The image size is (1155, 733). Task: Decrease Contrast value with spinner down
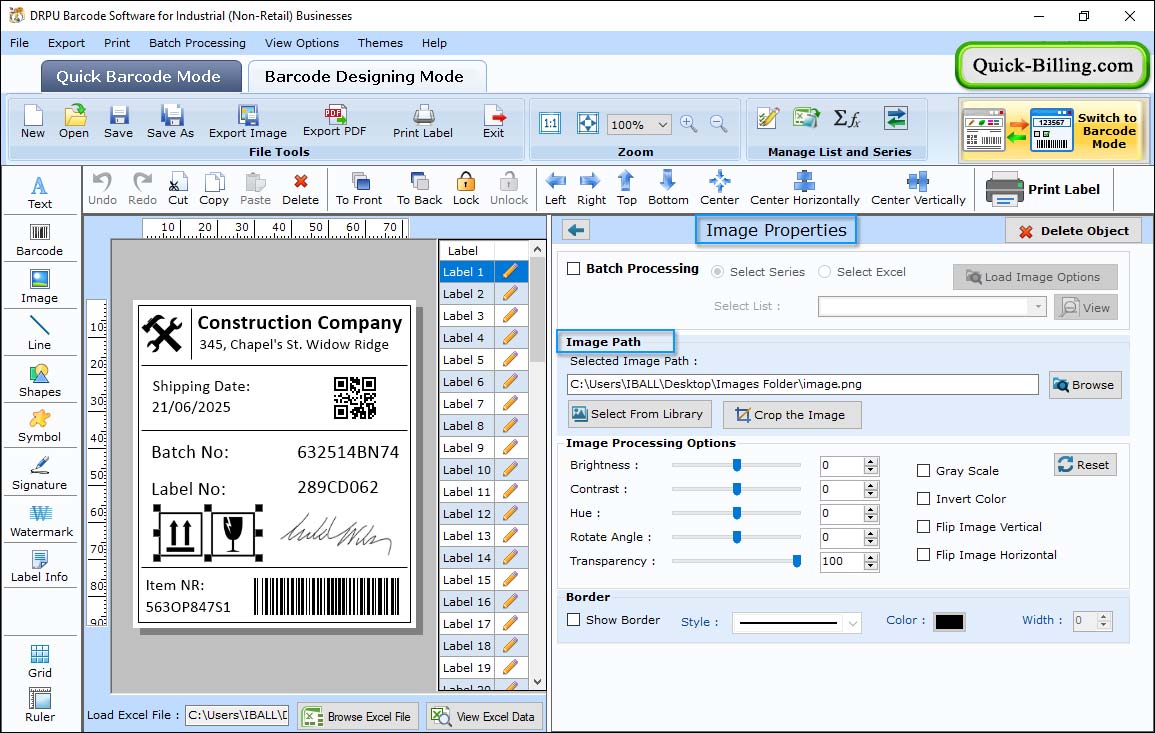871,494
